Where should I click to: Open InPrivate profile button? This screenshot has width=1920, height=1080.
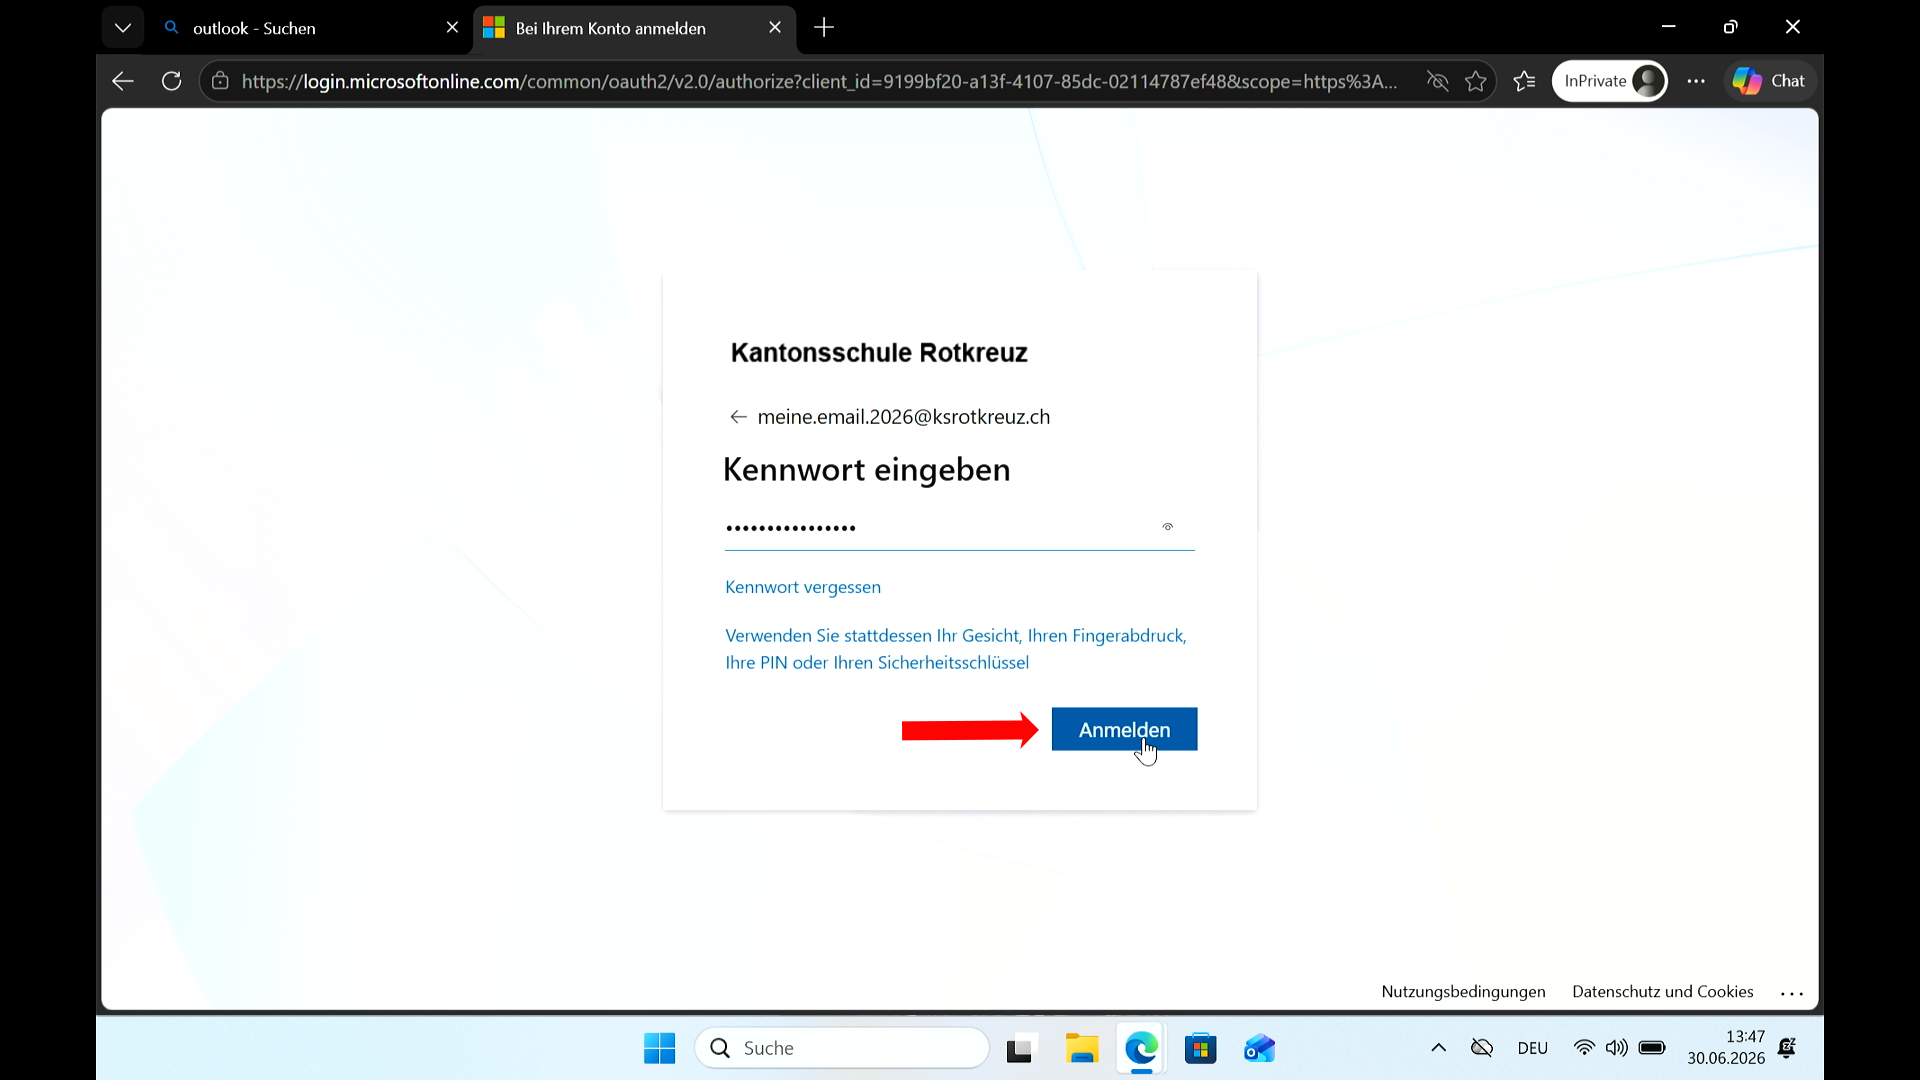click(x=1610, y=81)
